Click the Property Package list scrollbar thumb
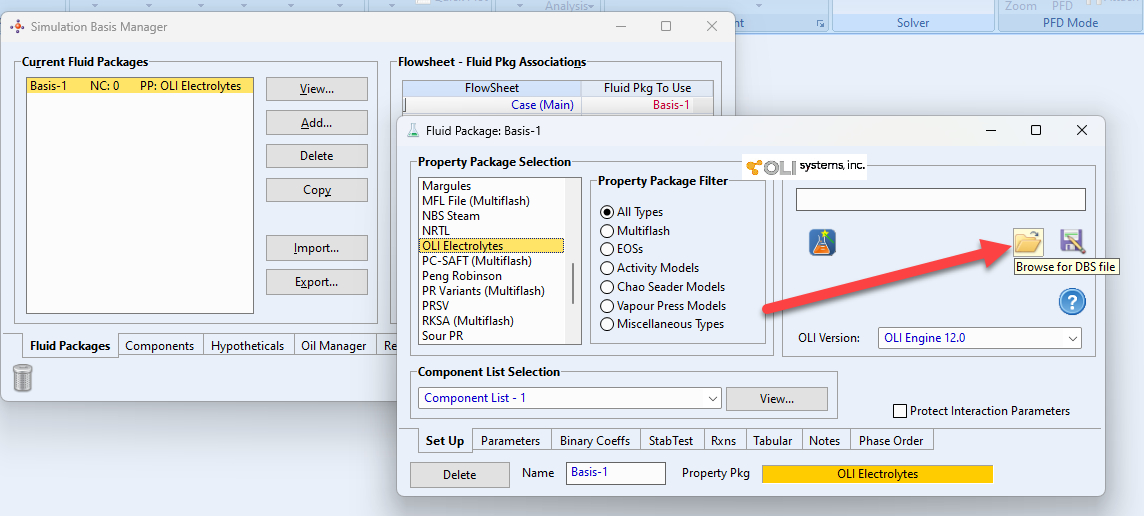Screen dimensions: 1144x516 pyautogui.click(x=573, y=283)
